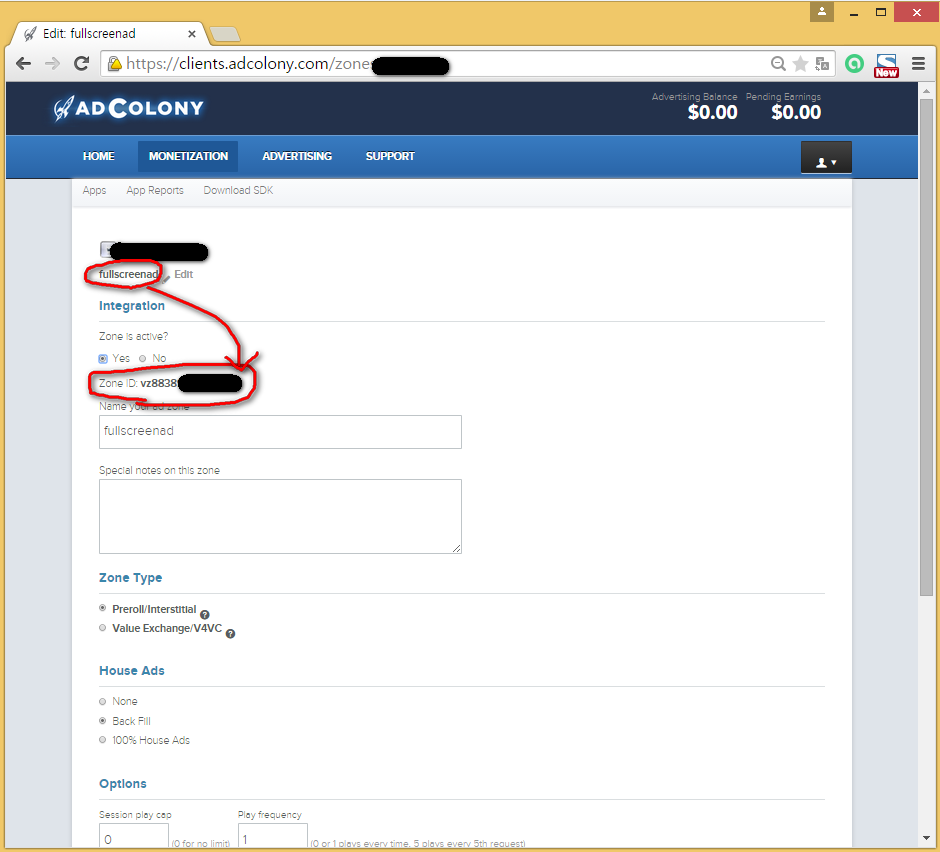Reload the page with the refresh icon
The width and height of the screenshot is (940, 852).
(82, 64)
